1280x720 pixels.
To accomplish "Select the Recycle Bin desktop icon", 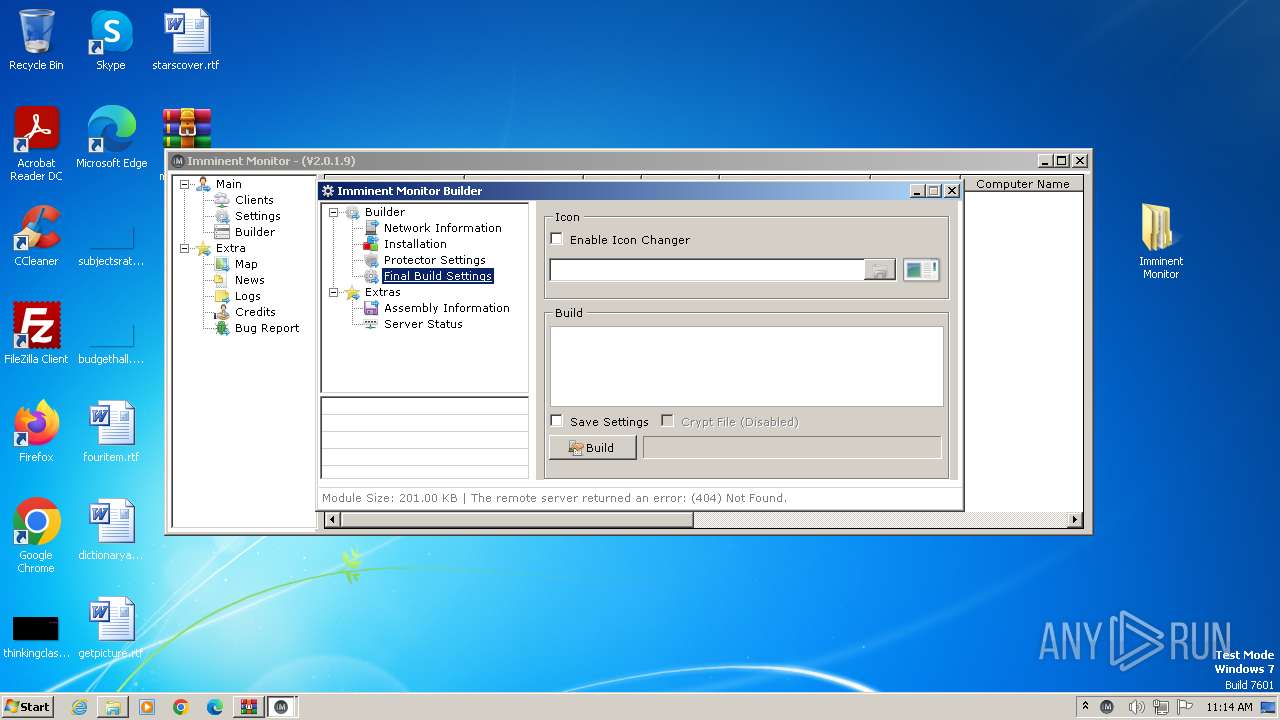I will coord(36,40).
